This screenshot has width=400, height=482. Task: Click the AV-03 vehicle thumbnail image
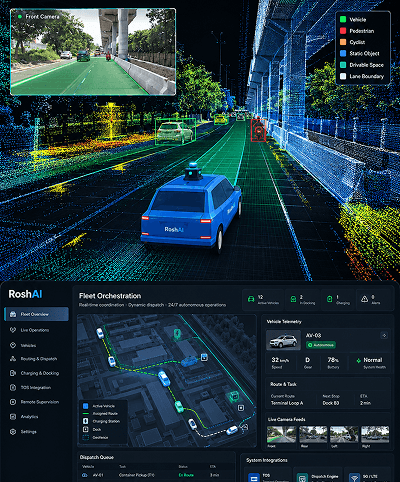click(x=283, y=340)
